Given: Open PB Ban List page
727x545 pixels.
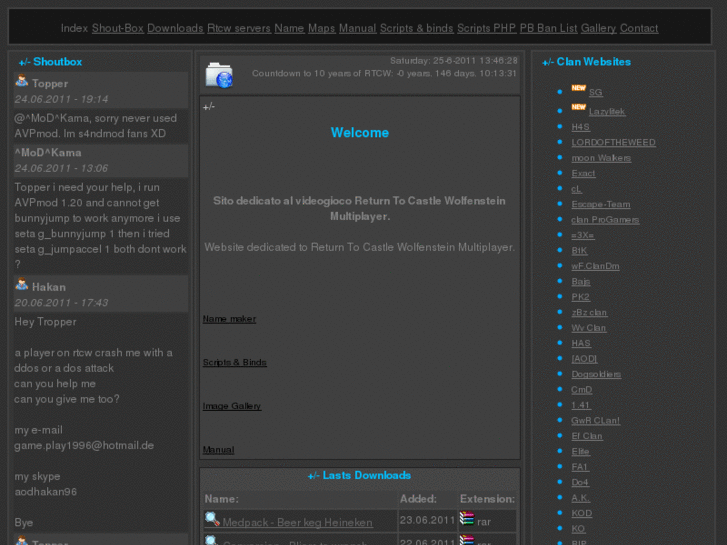Looking at the screenshot, I should (x=548, y=28).
